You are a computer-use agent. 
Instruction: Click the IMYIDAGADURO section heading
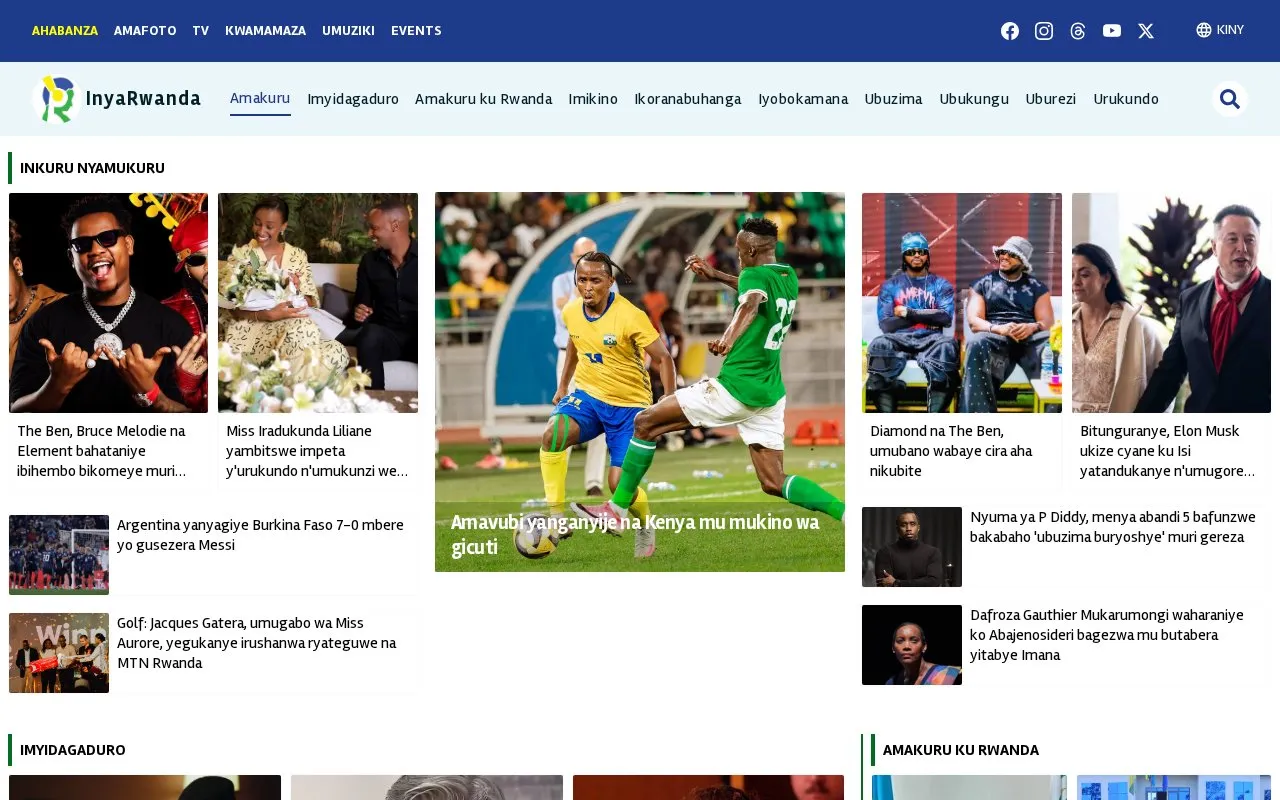click(x=73, y=750)
